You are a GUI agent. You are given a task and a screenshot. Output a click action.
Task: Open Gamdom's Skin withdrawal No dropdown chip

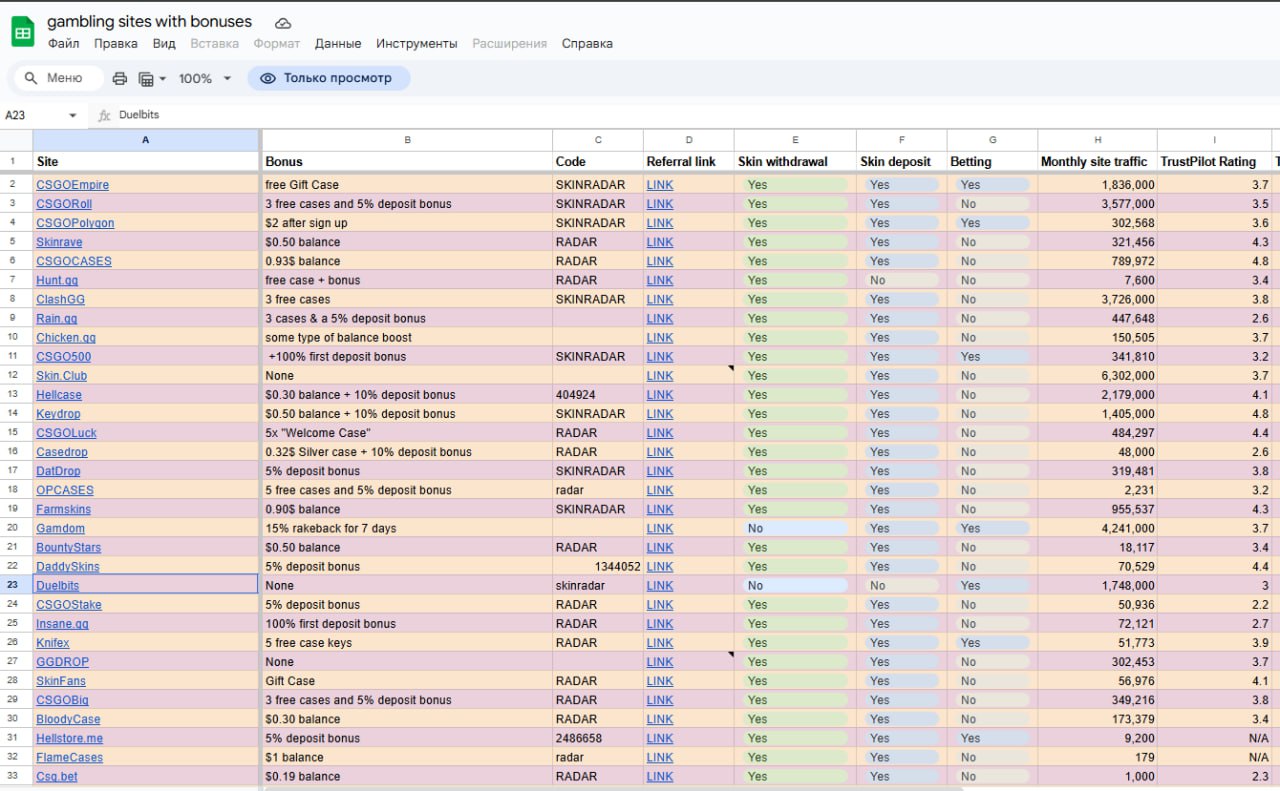click(x=794, y=528)
